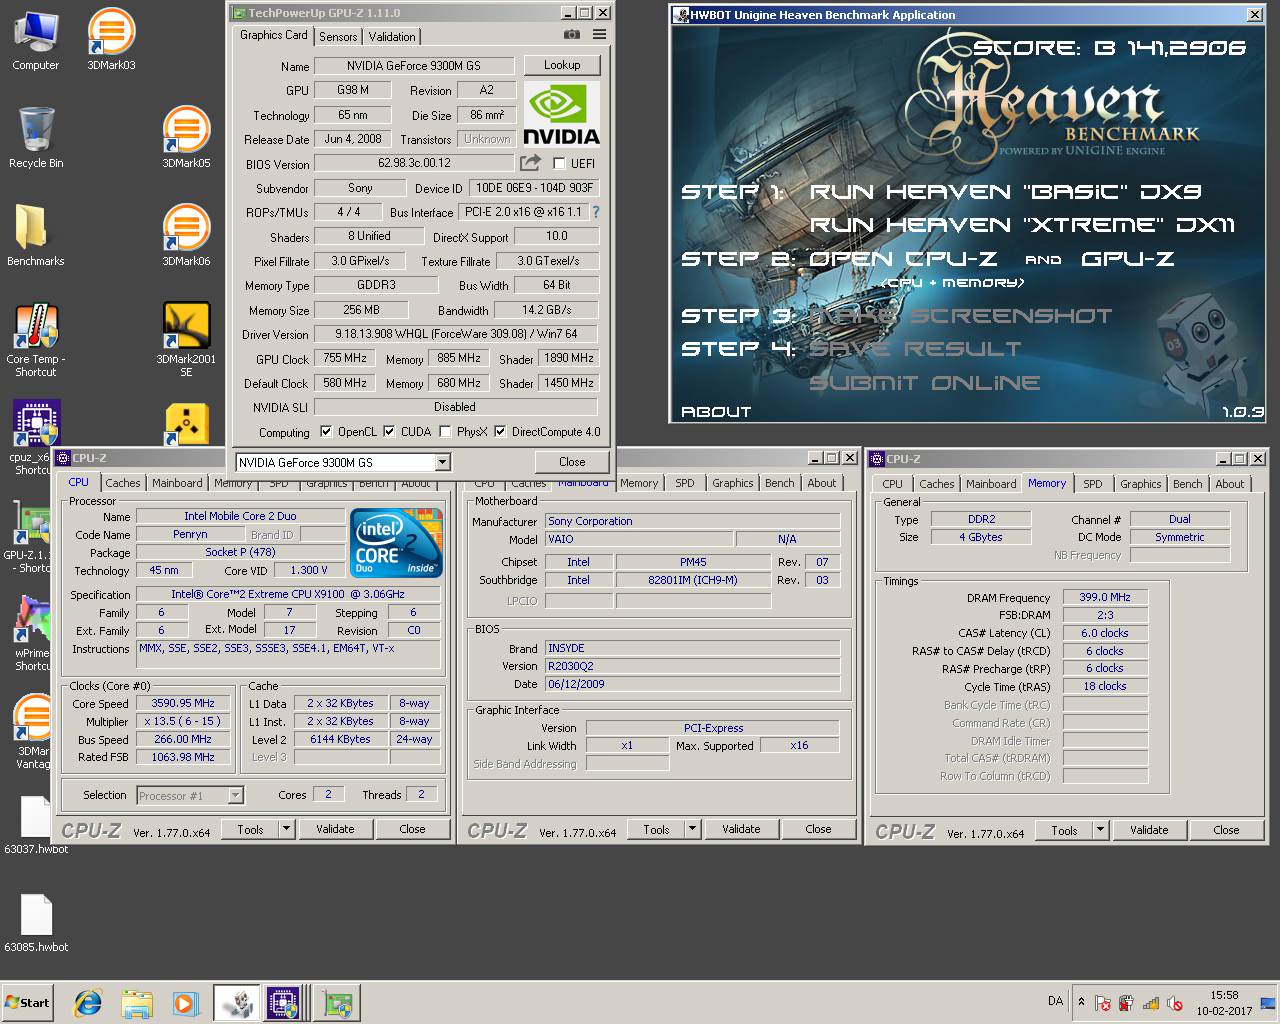Click Take Screenshot in Heaven app
The image size is (1280, 1024).
(960, 316)
